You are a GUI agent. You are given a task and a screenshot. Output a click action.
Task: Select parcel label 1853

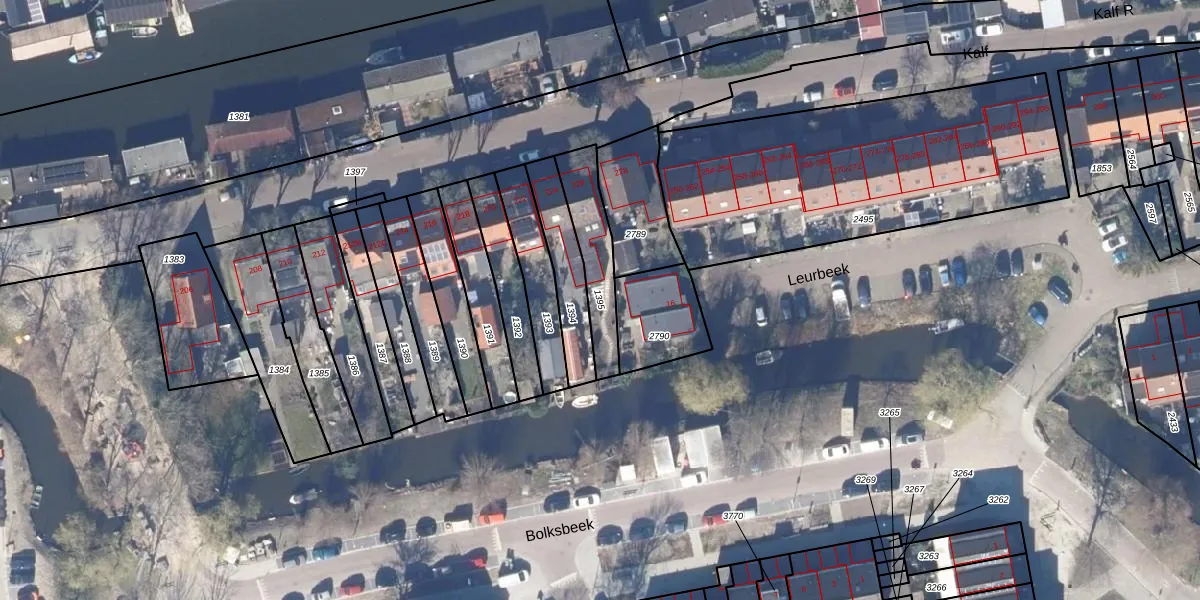point(1101,169)
